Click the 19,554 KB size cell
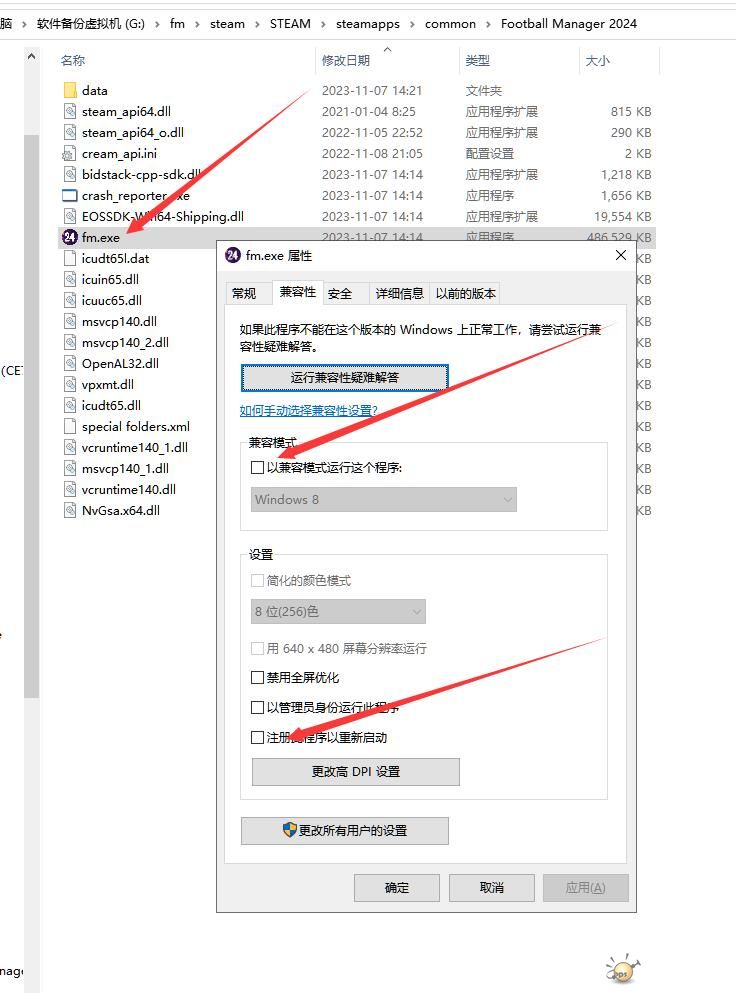 [623, 216]
